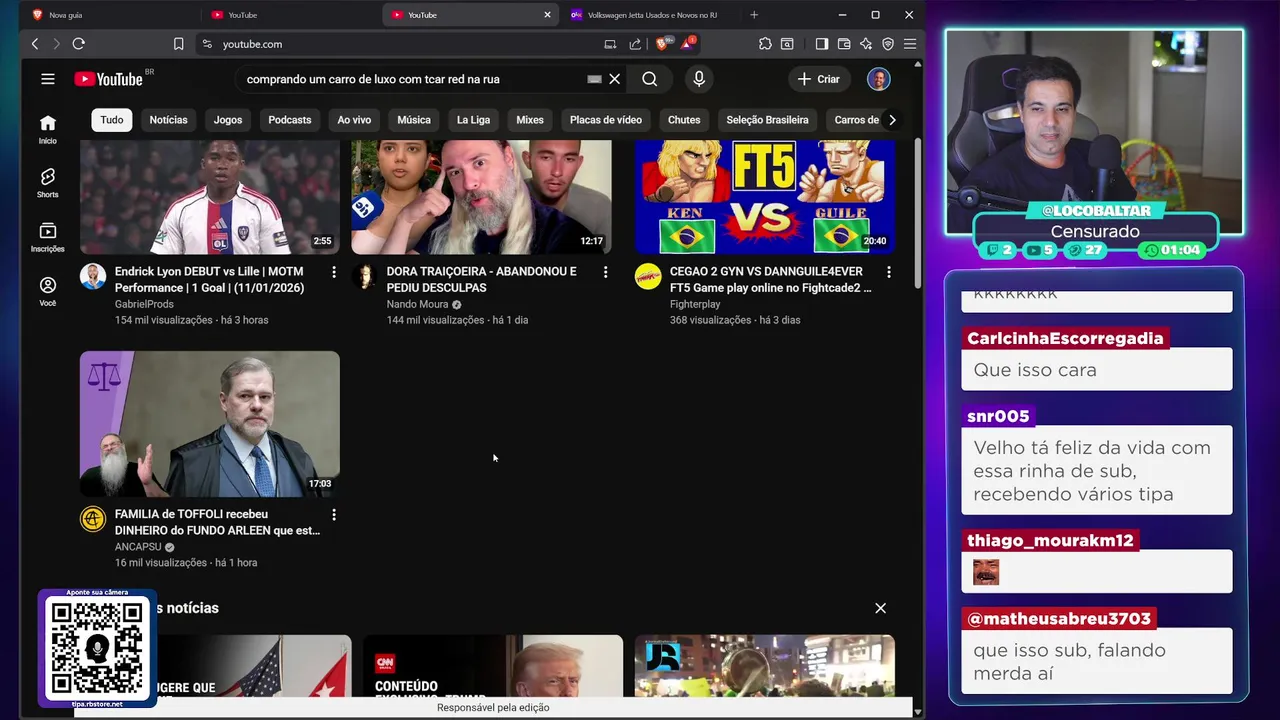Select the Placas de vídeo chip
Viewport: 1280px width, 720px height.
tap(606, 120)
